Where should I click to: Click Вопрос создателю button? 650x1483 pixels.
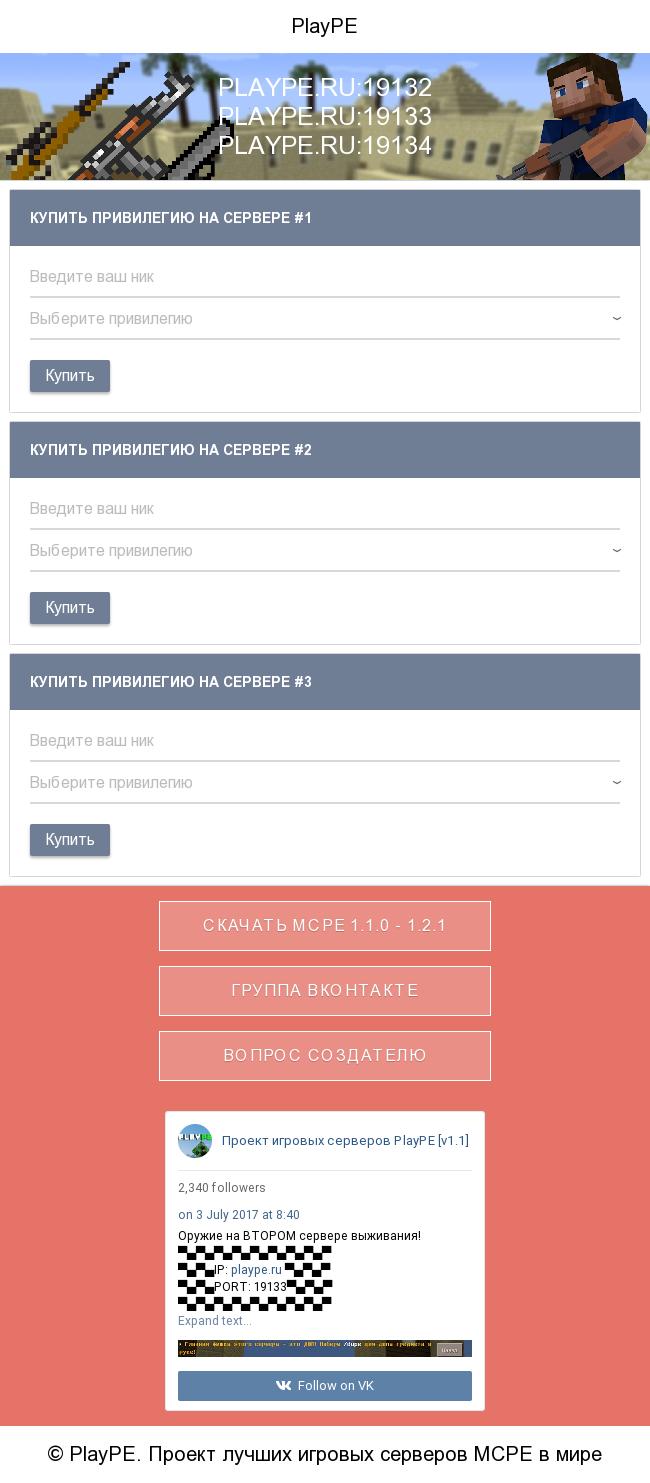click(x=325, y=1056)
